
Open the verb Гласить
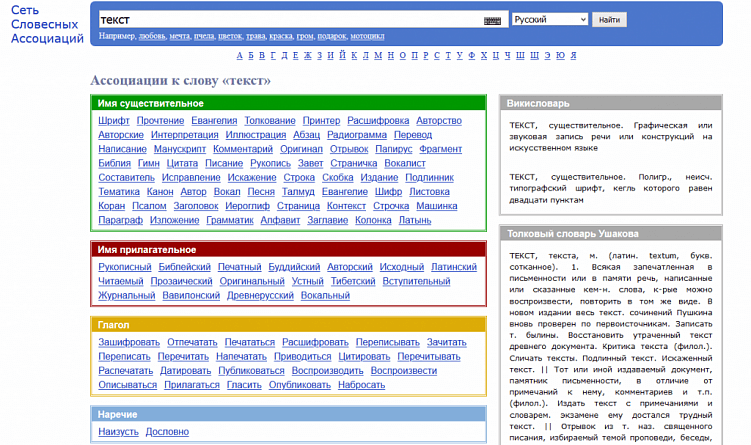(x=244, y=385)
